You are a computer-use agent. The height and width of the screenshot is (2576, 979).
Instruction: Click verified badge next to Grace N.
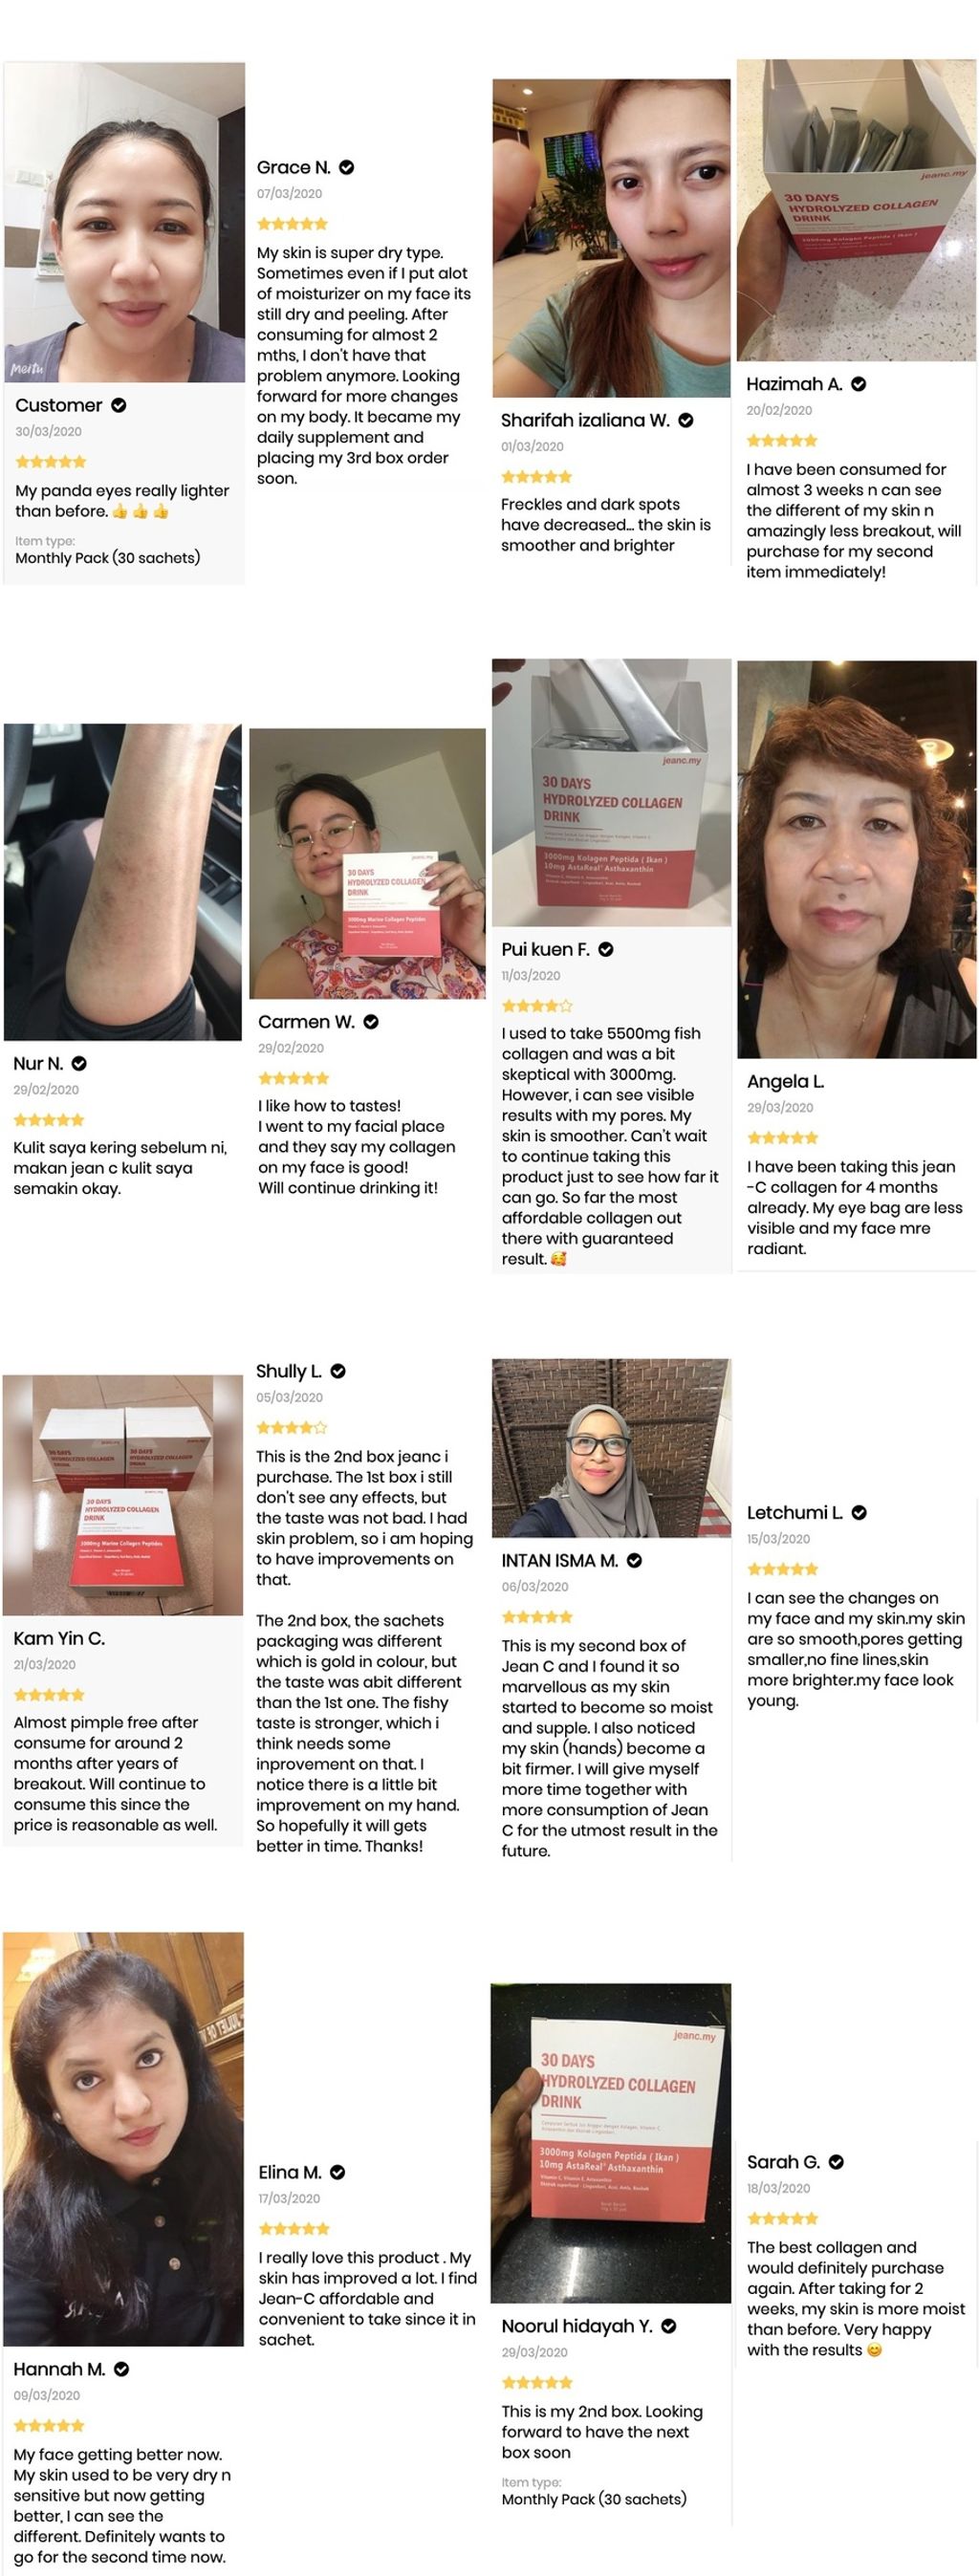click(346, 168)
